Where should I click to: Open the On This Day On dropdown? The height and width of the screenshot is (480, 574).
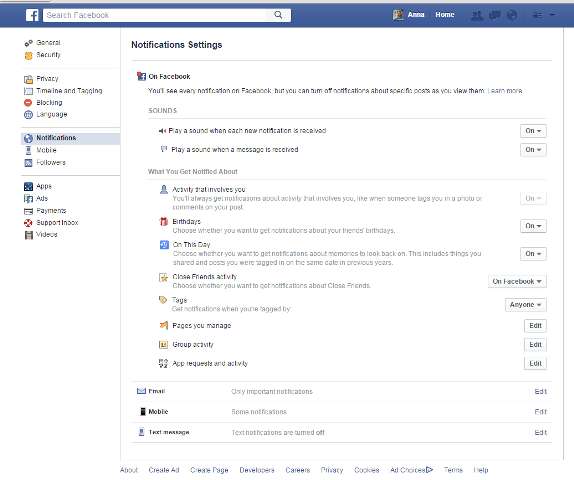click(533, 254)
